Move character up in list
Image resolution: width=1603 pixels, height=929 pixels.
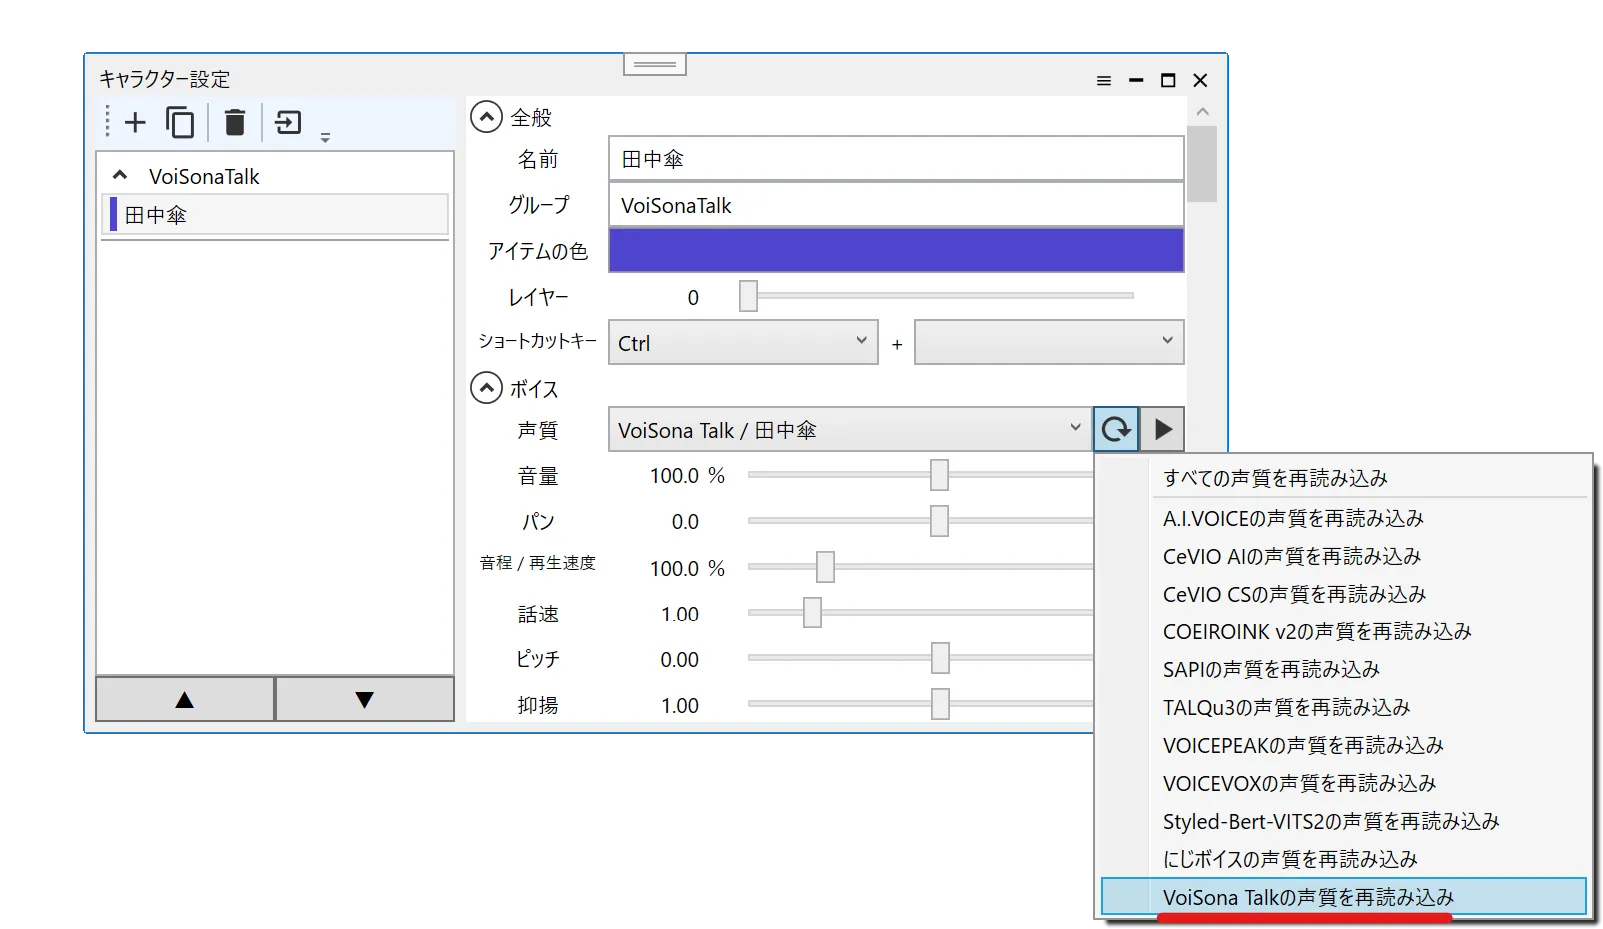185,699
